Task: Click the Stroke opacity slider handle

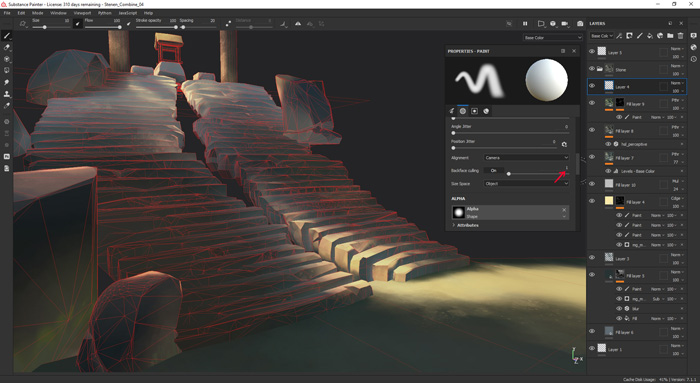Action: (176, 27)
